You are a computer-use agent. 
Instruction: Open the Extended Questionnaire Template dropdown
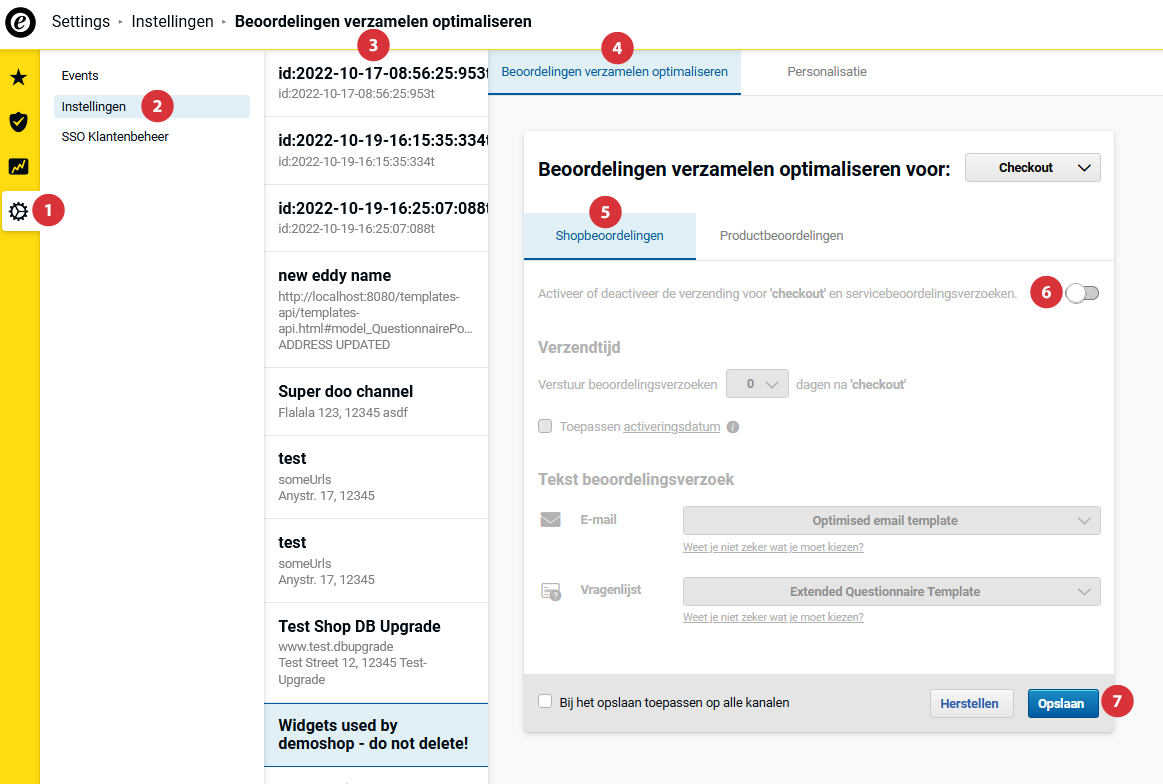point(892,592)
